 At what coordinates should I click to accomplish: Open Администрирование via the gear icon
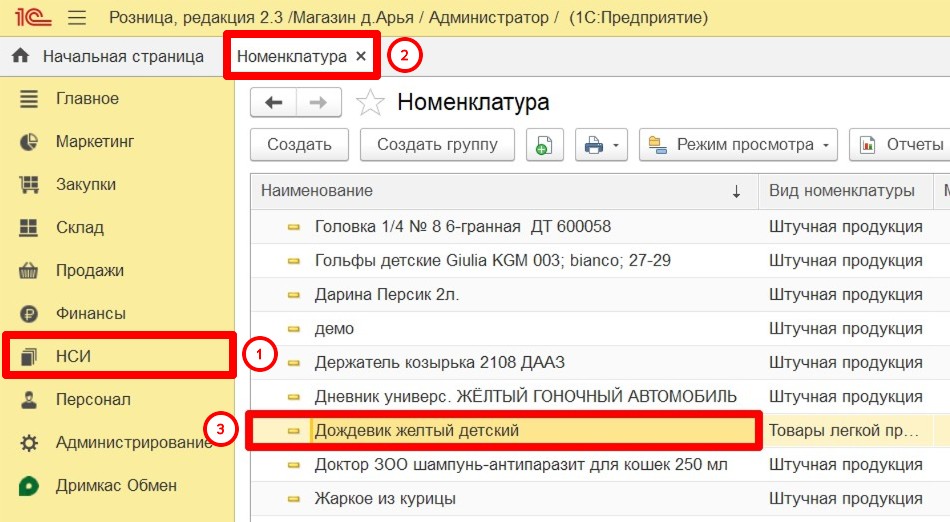(x=29, y=443)
